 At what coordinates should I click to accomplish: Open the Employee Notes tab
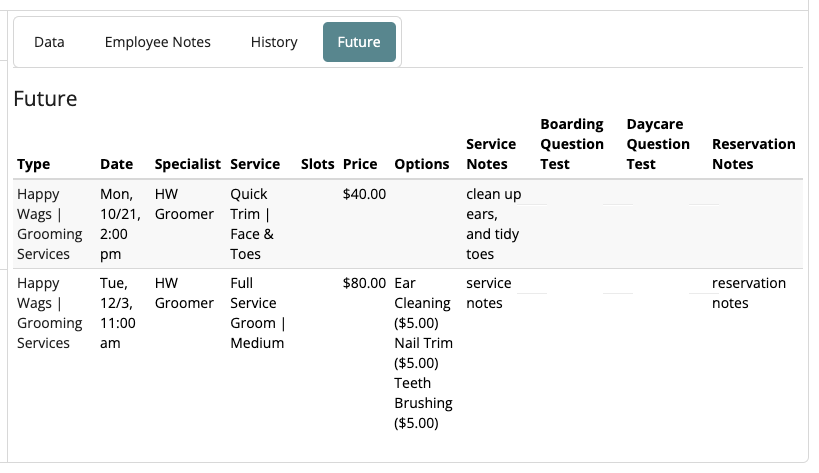coord(158,42)
